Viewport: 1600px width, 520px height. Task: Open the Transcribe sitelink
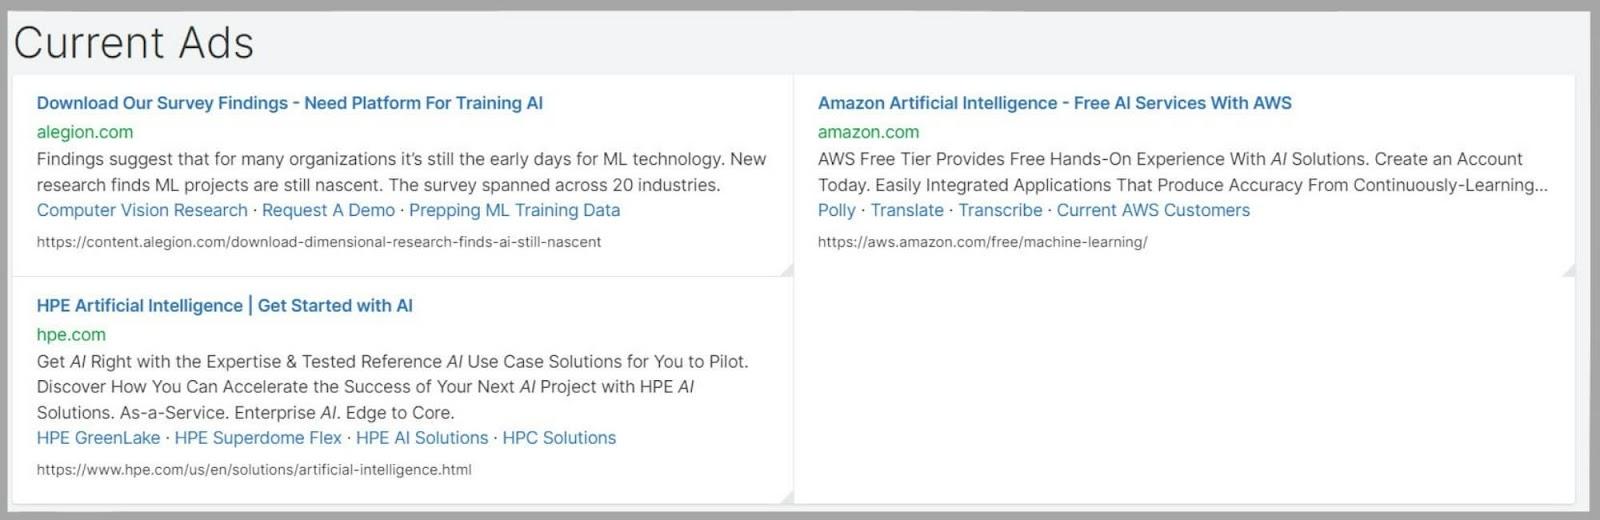pyautogui.click(x=1000, y=210)
